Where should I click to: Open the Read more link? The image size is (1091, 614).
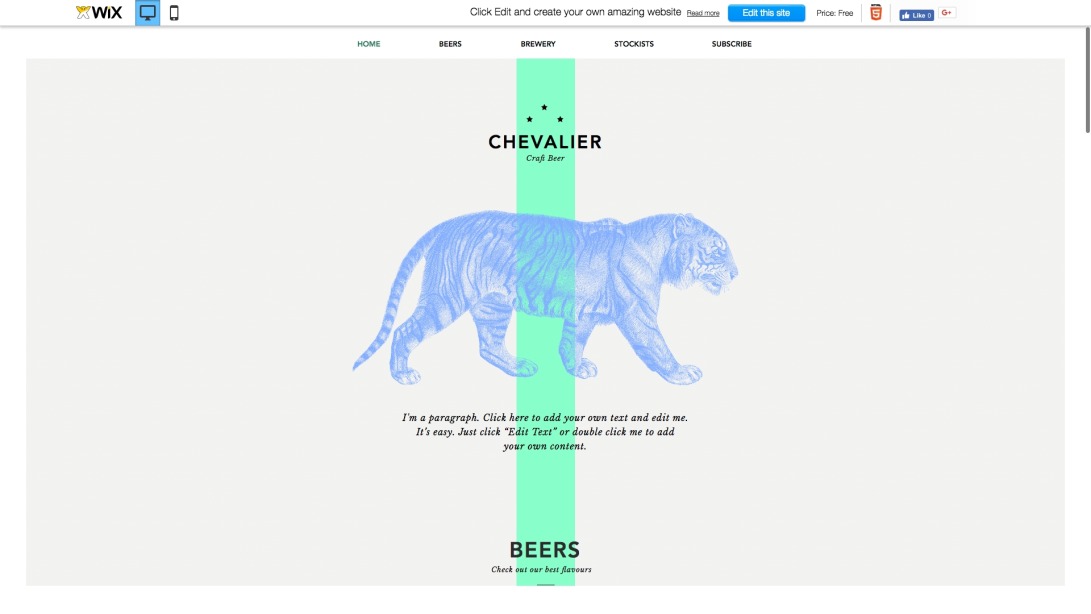(x=703, y=13)
